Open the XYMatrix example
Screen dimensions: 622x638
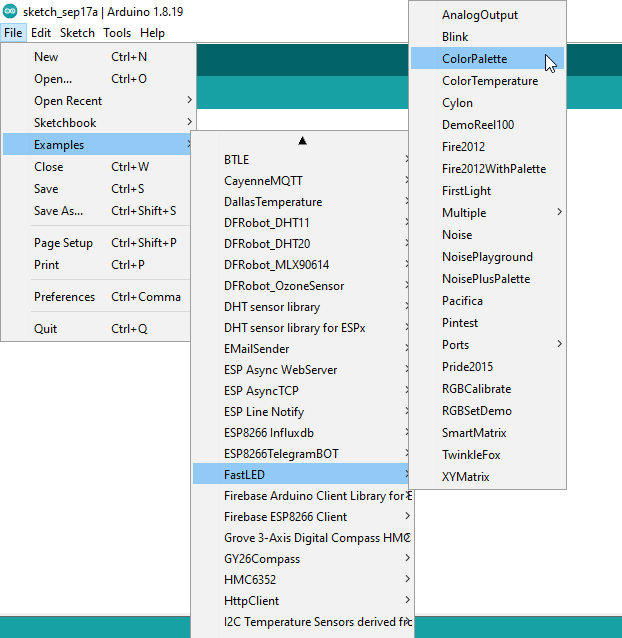487,476
